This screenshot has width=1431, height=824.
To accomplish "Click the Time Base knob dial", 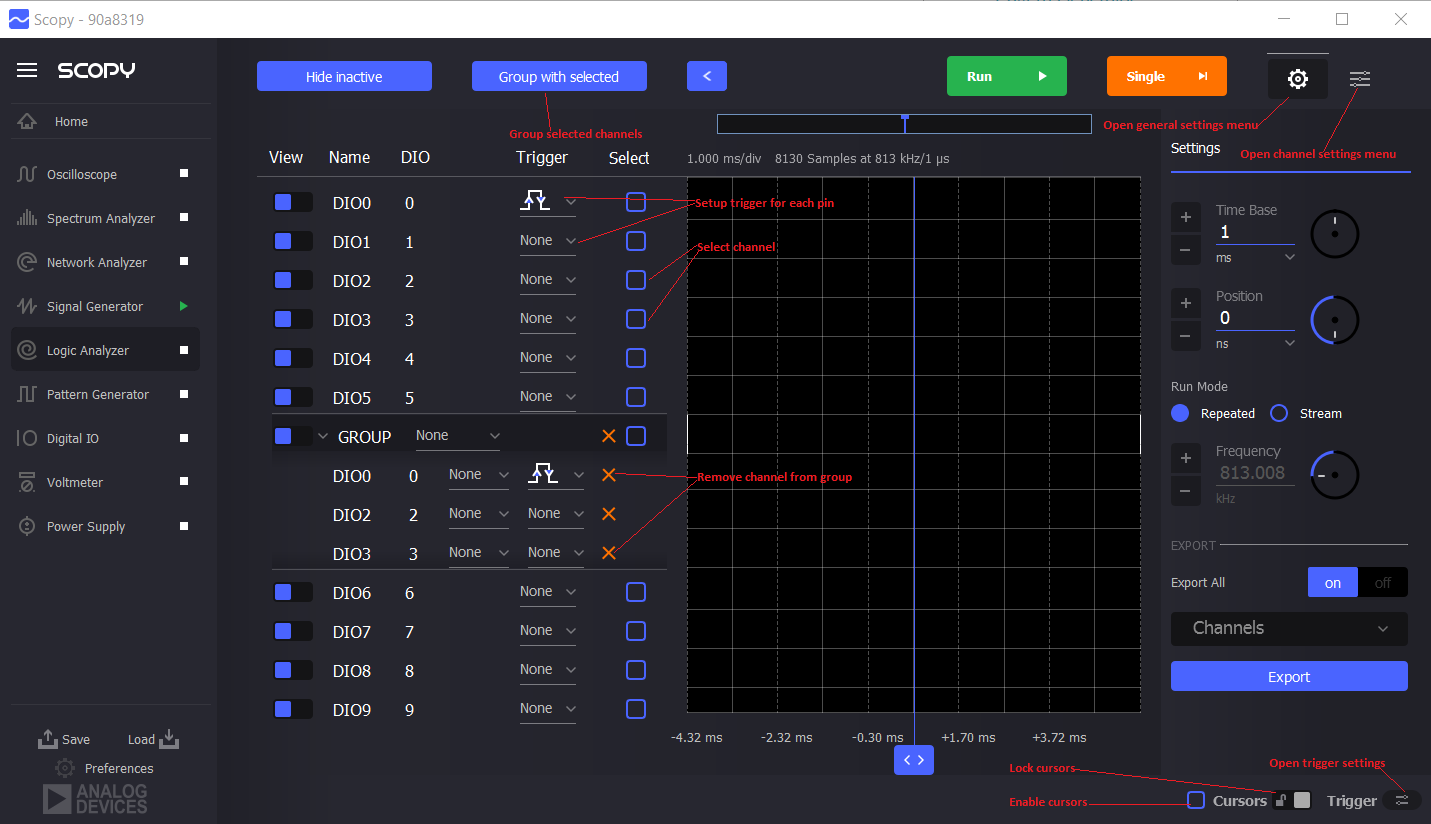I will point(1334,234).
